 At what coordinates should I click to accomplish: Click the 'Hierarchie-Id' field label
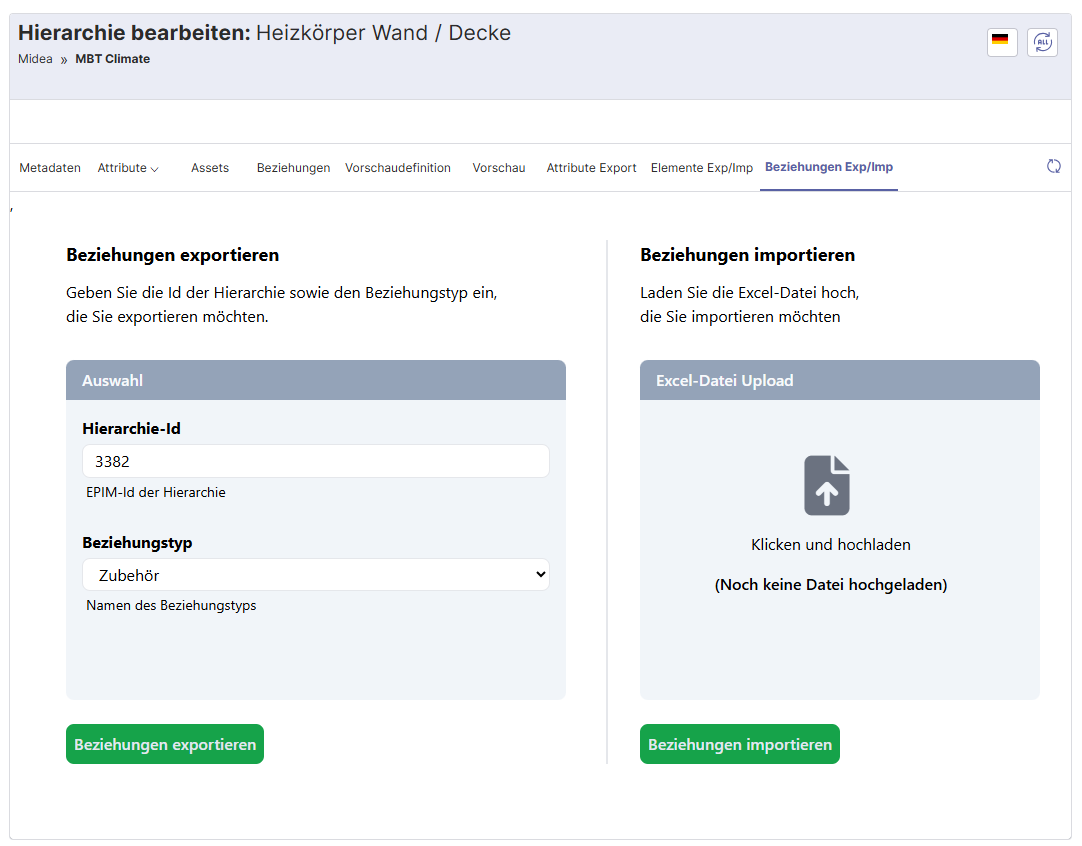(131, 429)
